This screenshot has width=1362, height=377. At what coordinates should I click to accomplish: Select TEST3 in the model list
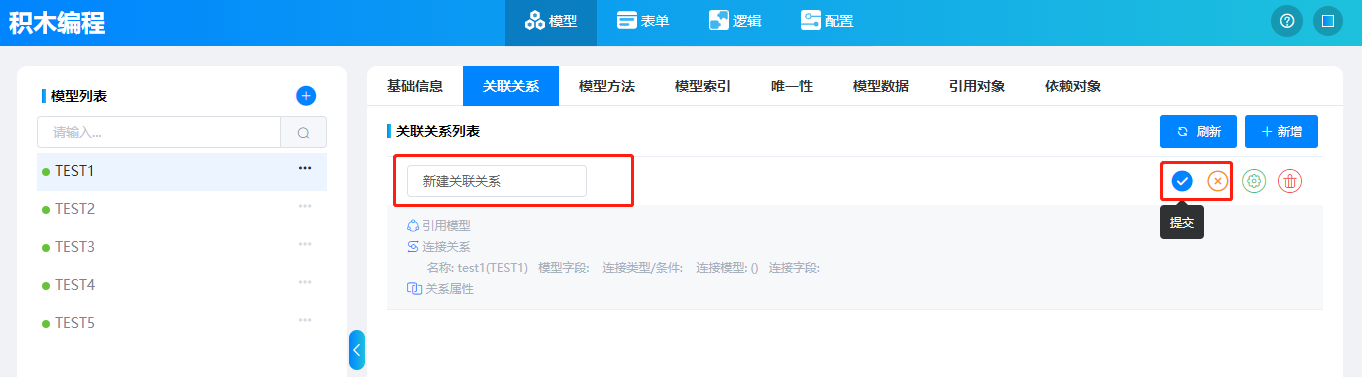click(182, 247)
